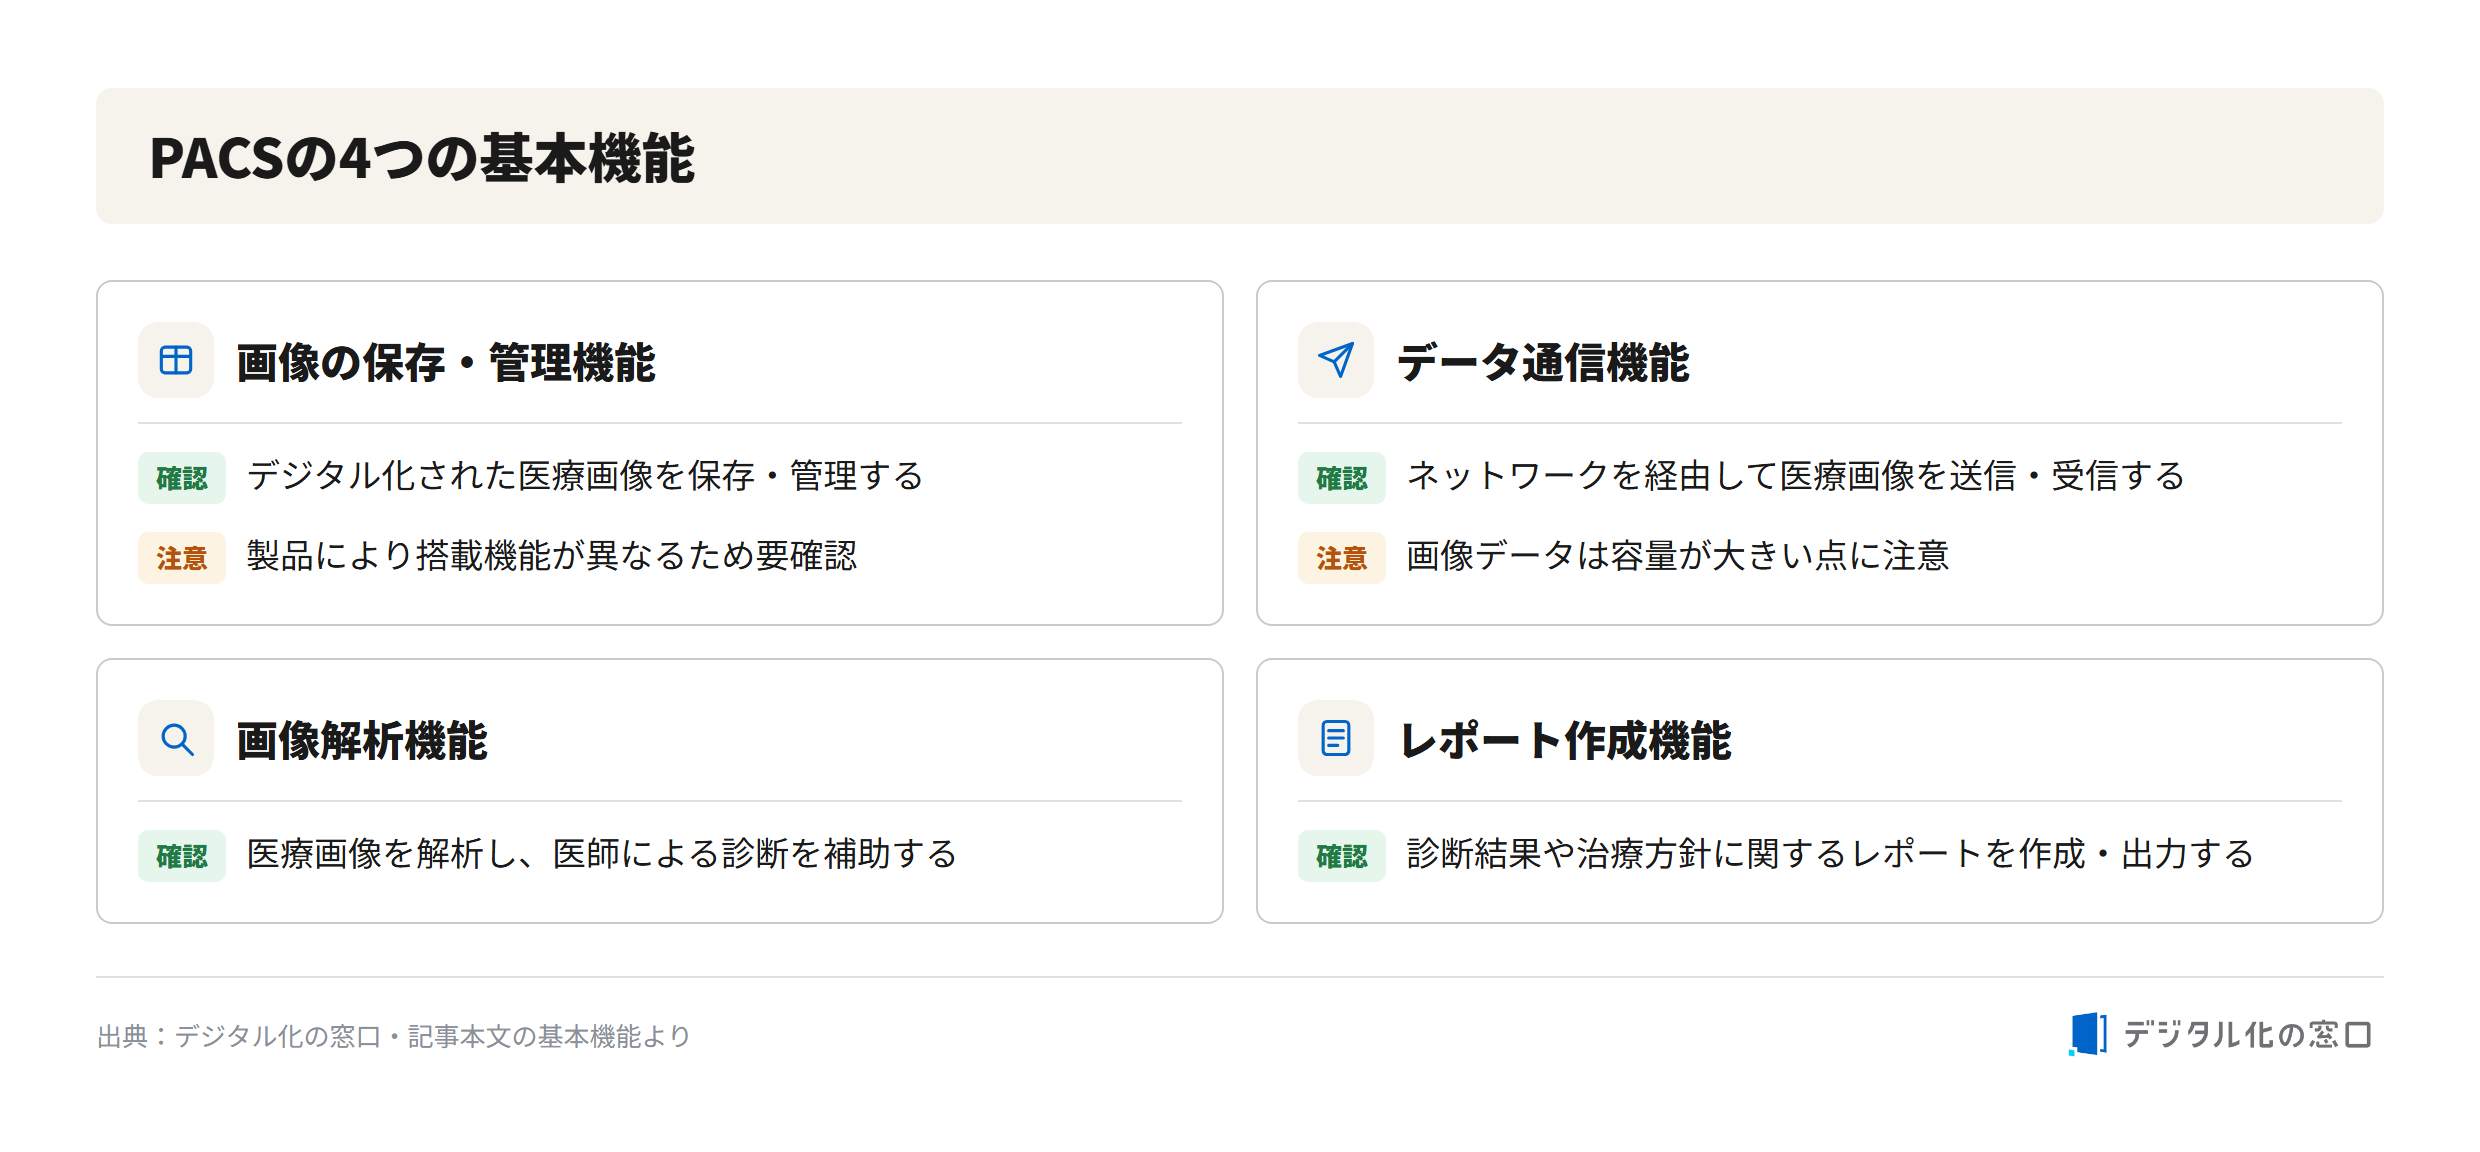Click orange 注意 badge in データ通信機能 card
This screenshot has height=1152, width=2480.
(1342, 558)
